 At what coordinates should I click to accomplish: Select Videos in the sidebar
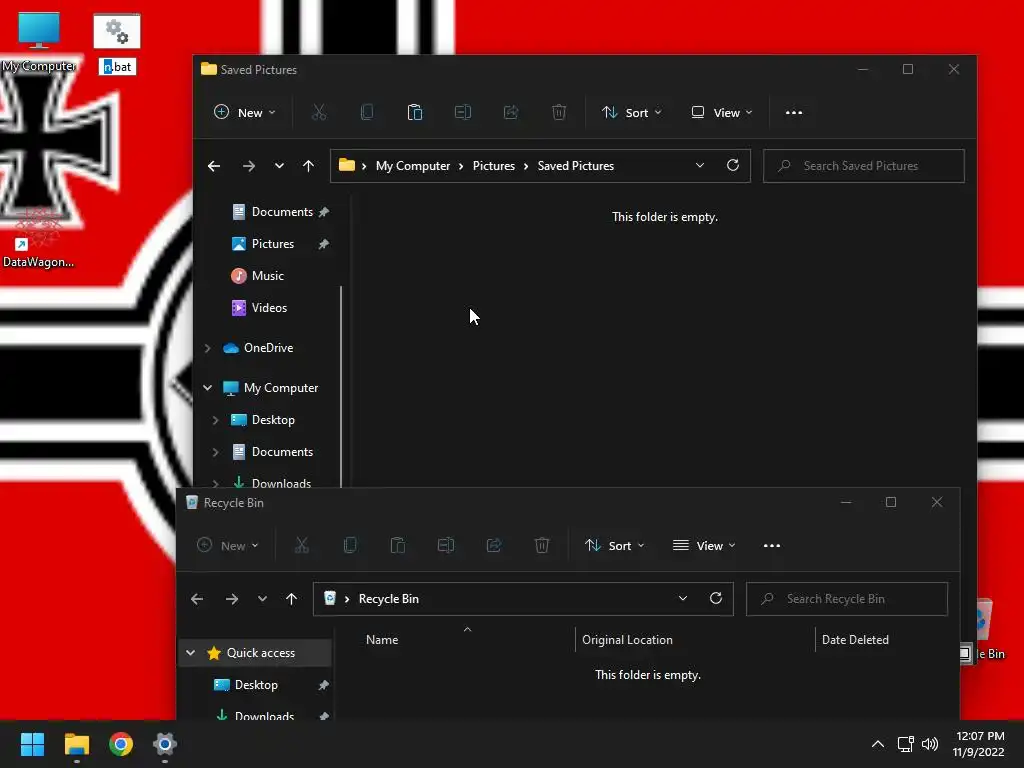click(x=259, y=308)
